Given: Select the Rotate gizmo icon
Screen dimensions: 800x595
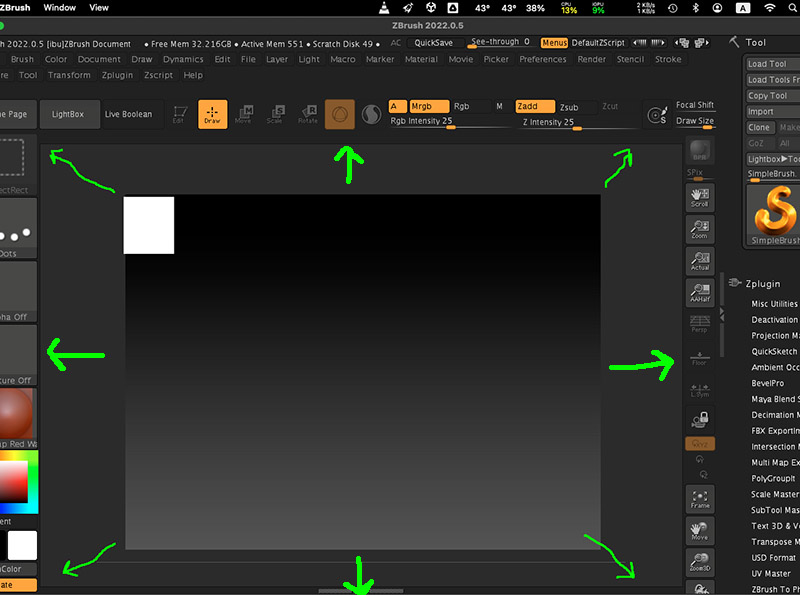Looking at the screenshot, I should click(x=308, y=114).
